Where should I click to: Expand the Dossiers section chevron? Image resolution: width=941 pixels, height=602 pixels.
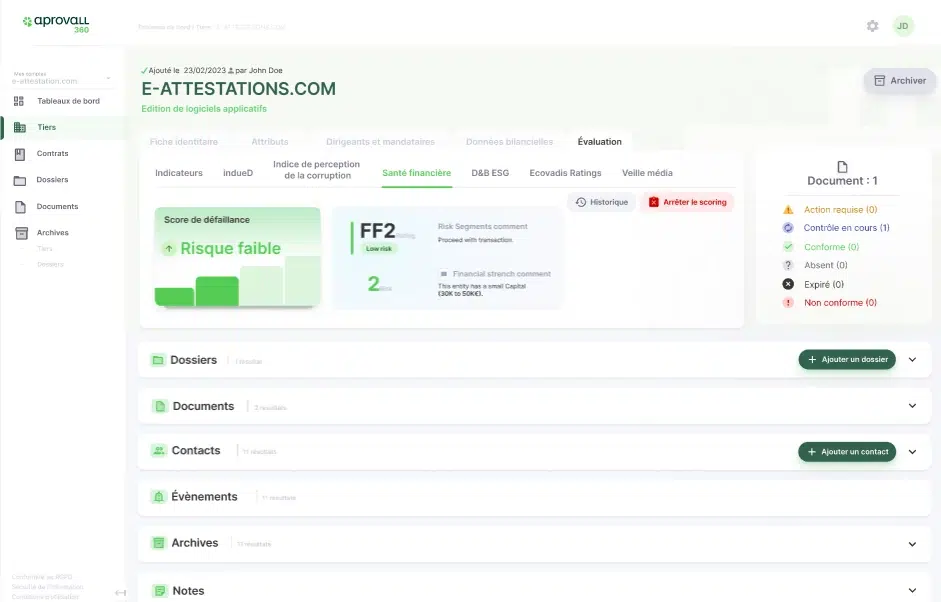pos(912,360)
